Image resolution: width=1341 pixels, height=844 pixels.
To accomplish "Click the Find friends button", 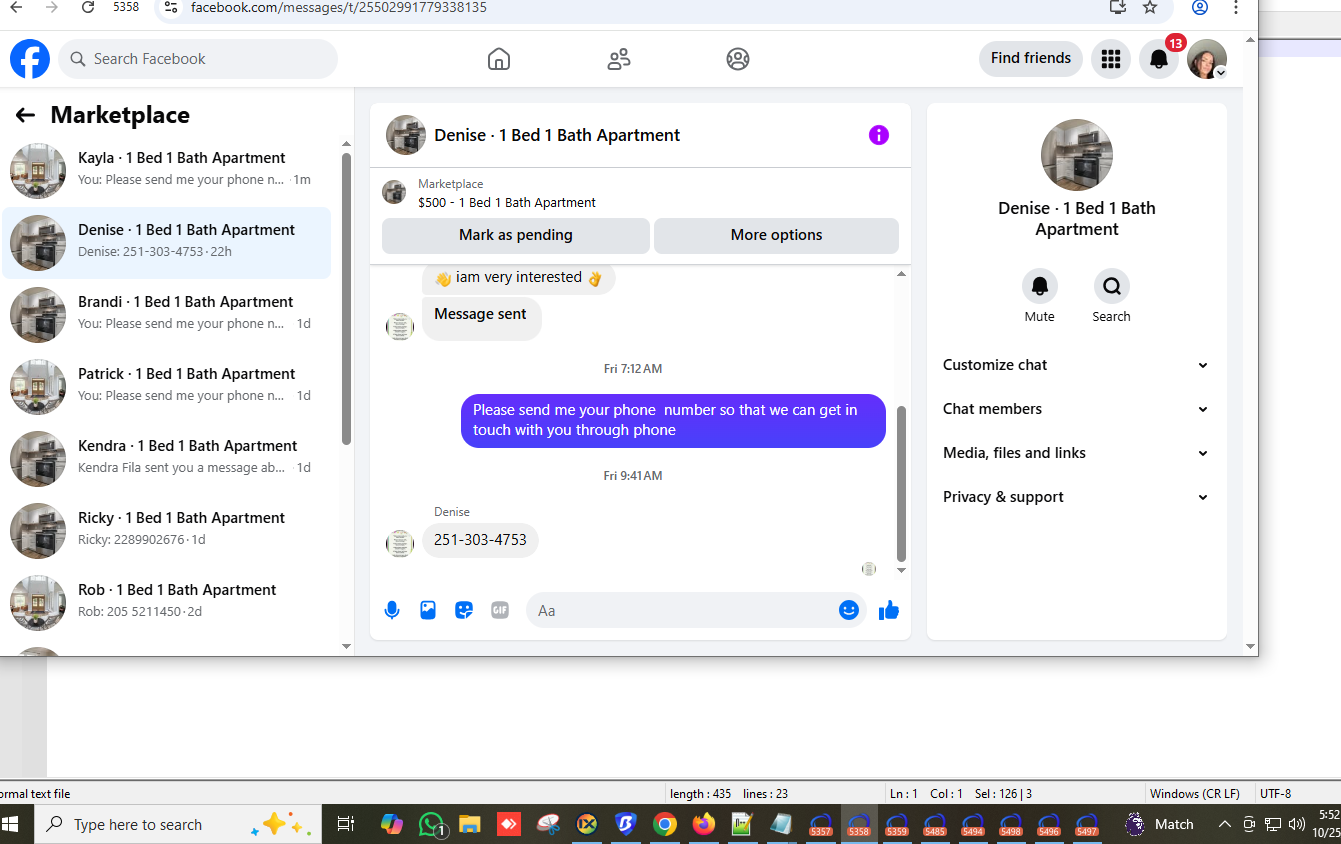I will (1031, 59).
